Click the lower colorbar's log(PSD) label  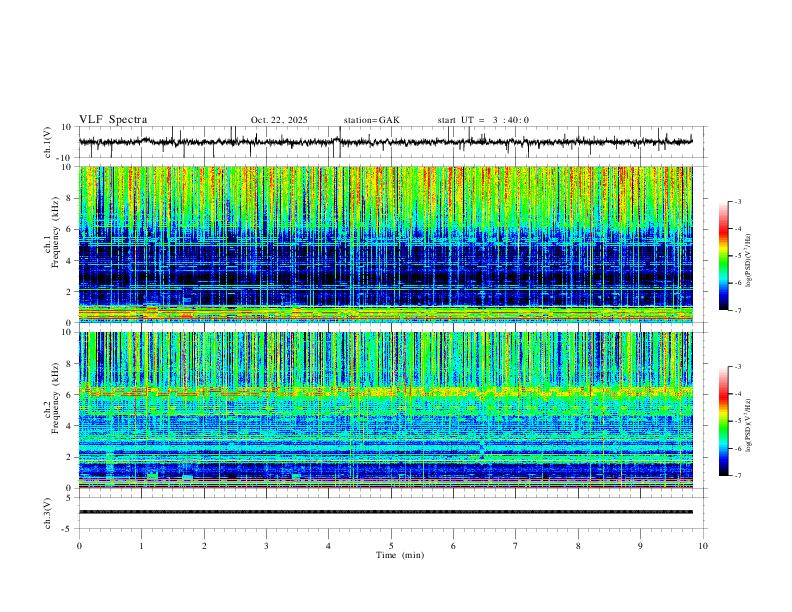(x=749, y=426)
